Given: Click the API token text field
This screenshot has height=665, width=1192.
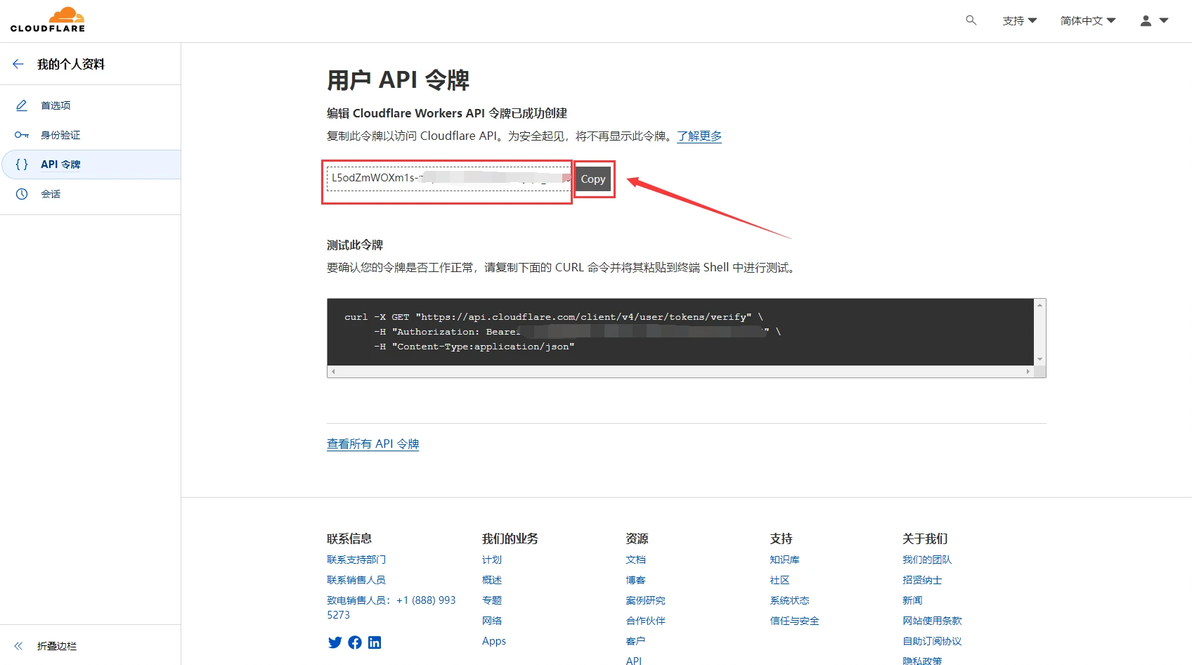Looking at the screenshot, I should pyautogui.click(x=448, y=179).
